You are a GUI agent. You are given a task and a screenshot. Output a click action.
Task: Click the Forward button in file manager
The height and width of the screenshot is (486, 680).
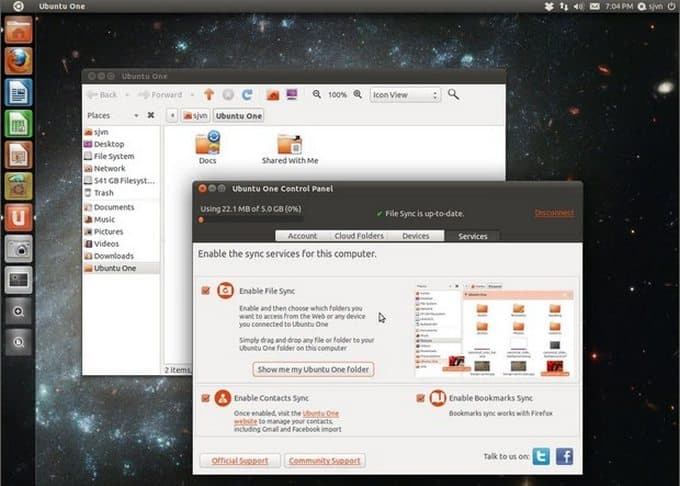(161, 95)
